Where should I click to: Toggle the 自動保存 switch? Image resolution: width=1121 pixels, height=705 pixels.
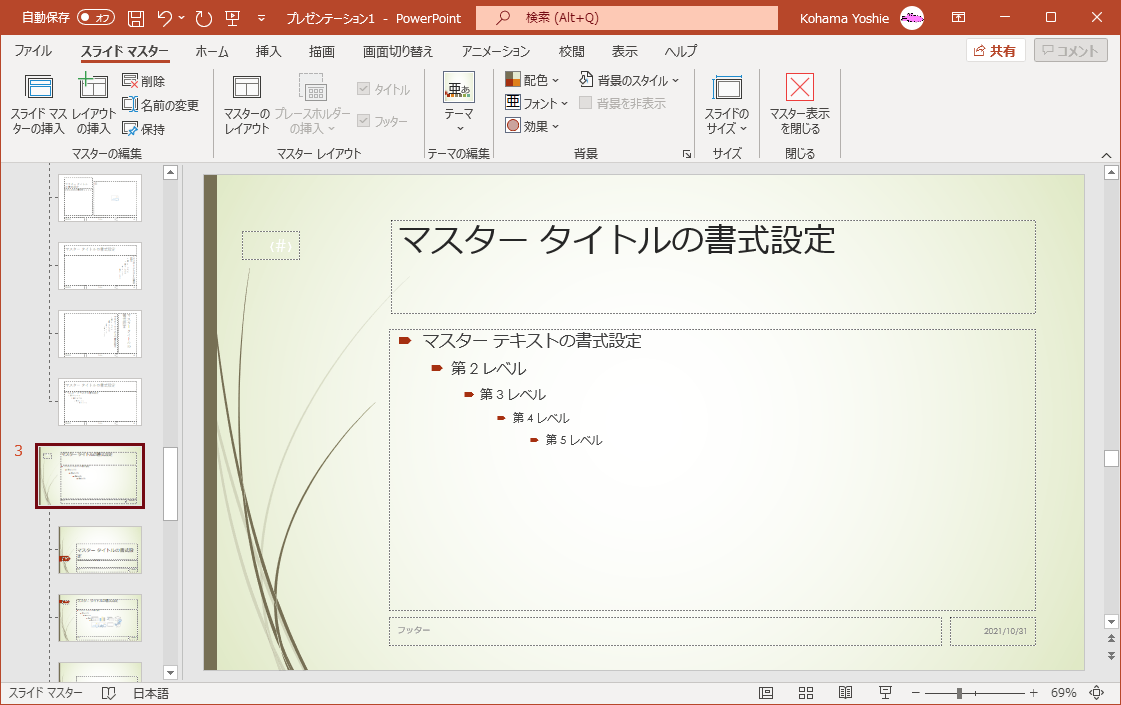[x=95, y=18]
